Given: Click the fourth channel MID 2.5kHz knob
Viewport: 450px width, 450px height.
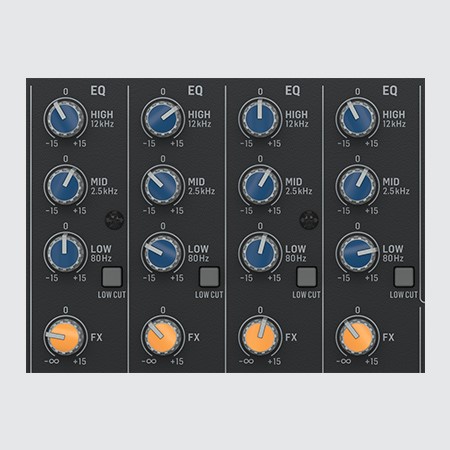Looking at the screenshot, I should [x=357, y=186].
